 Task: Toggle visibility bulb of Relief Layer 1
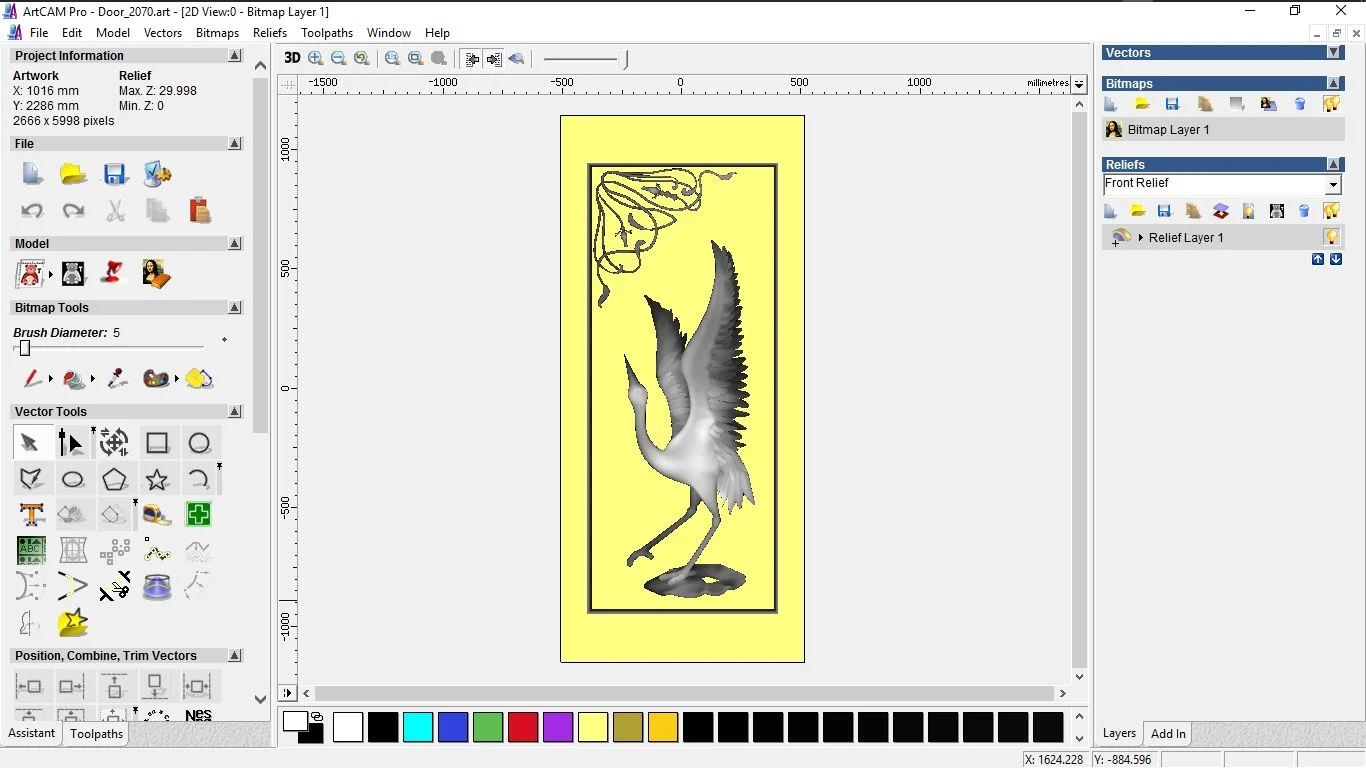pyautogui.click(x=1331, y=237)
